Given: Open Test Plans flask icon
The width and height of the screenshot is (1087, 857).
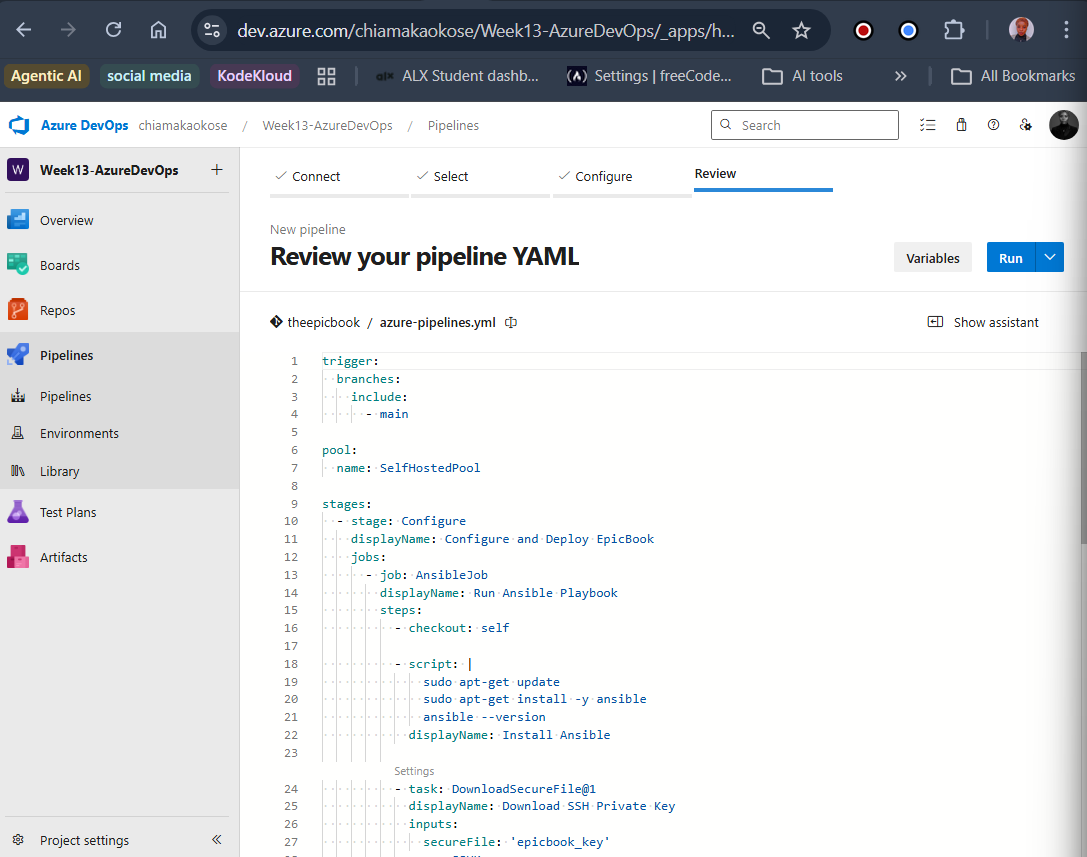Looking at the screenshot, I should point(18,512).
